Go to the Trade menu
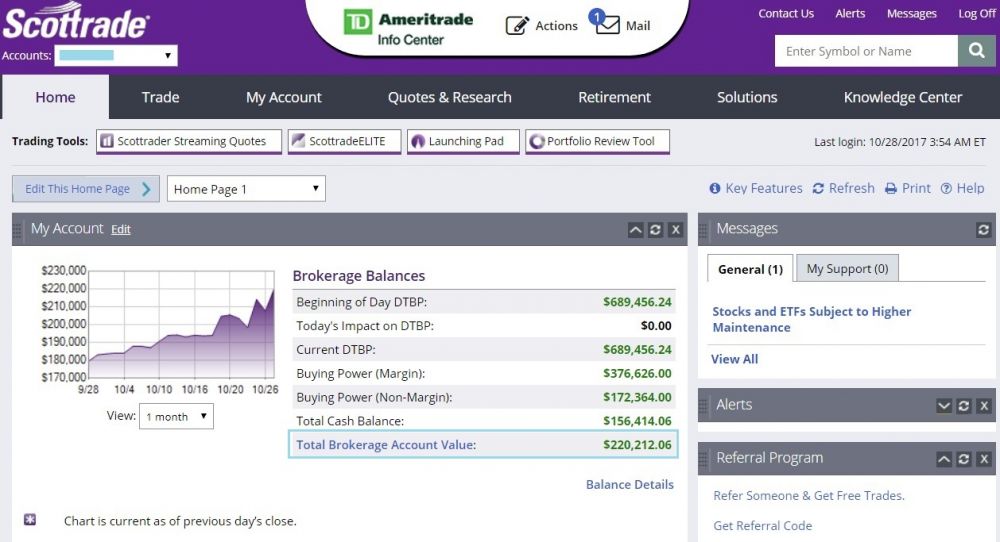Image resolution: width=1000 pixels, height=542 pixels. 160,97
